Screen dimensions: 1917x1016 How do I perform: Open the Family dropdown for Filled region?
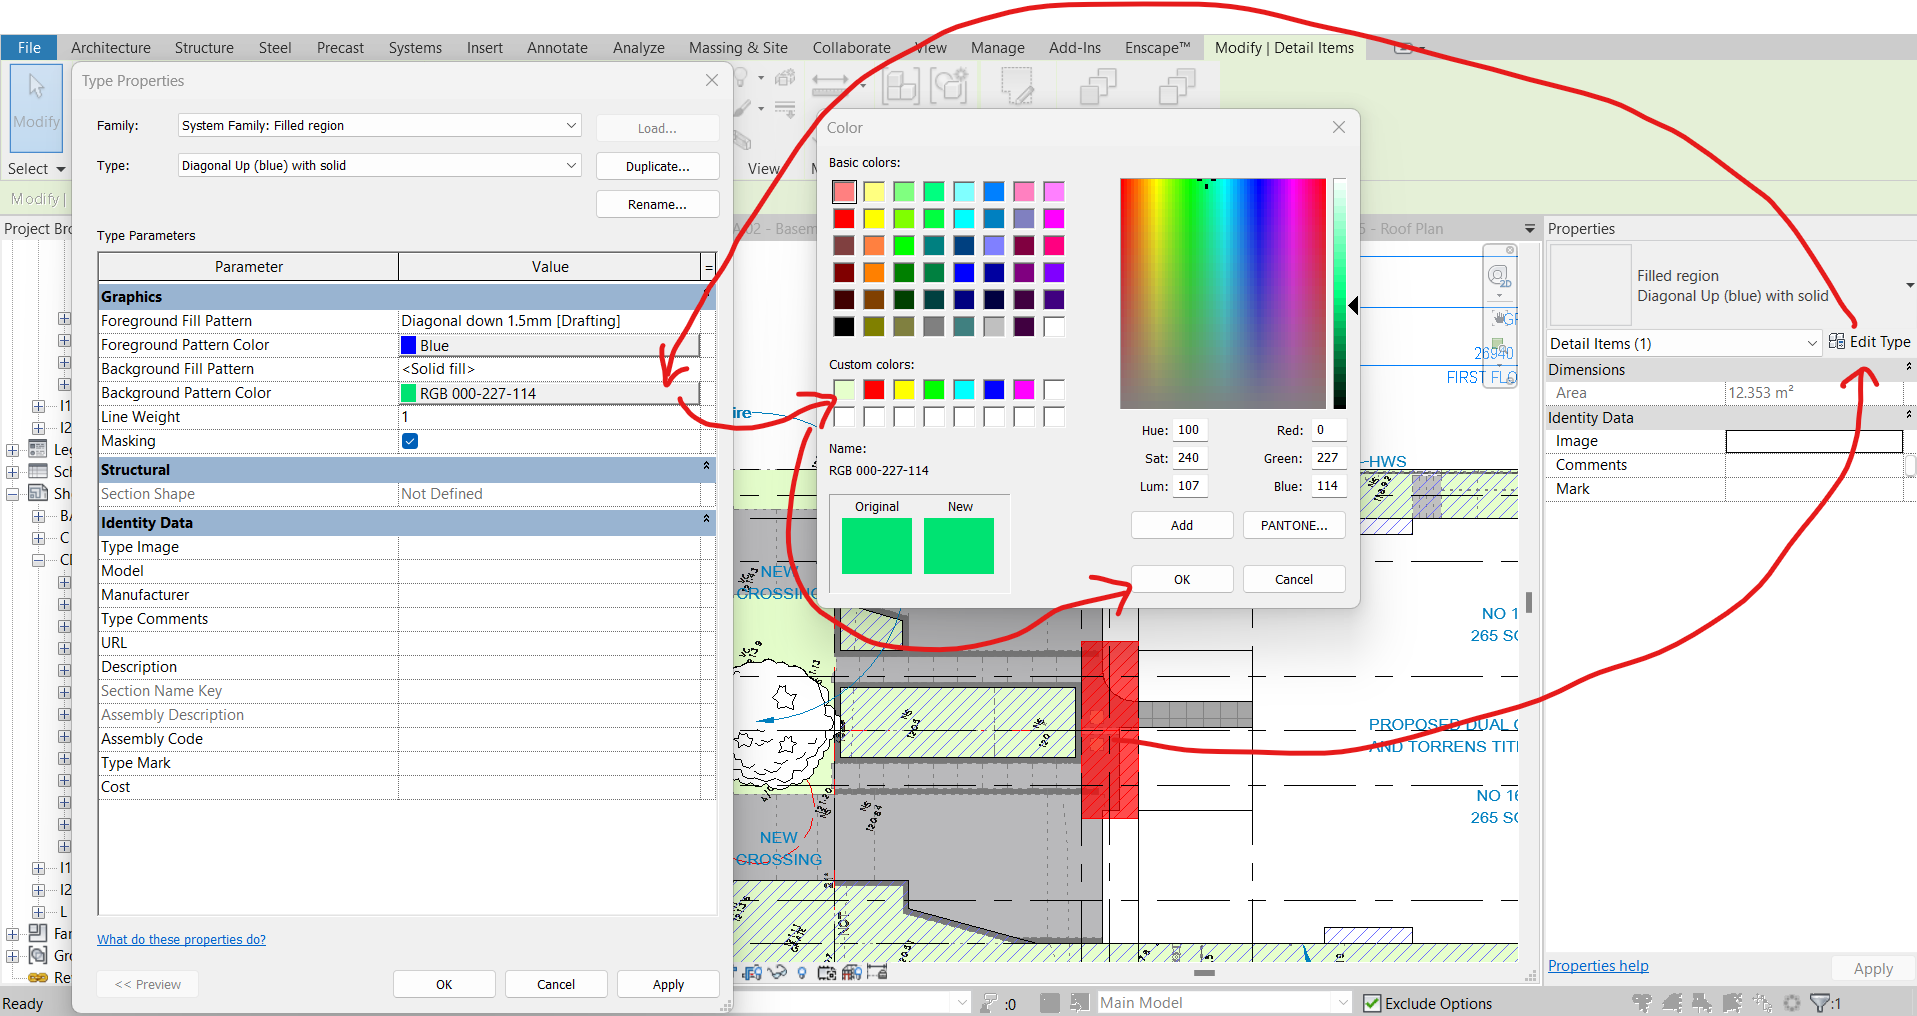click(x=571, y=126)
